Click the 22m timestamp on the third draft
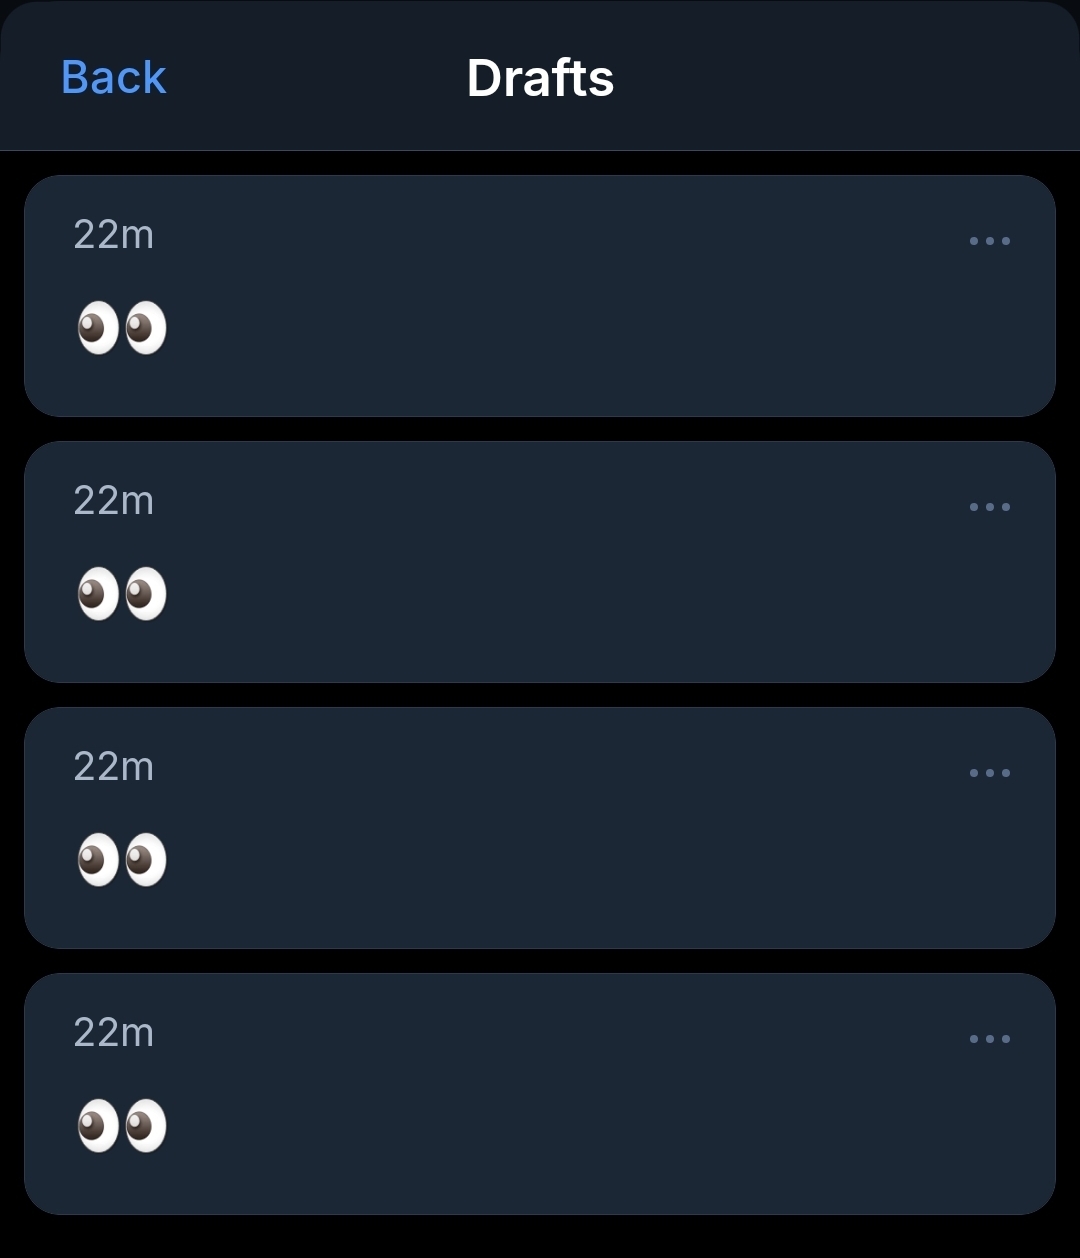 pos(113,767)
